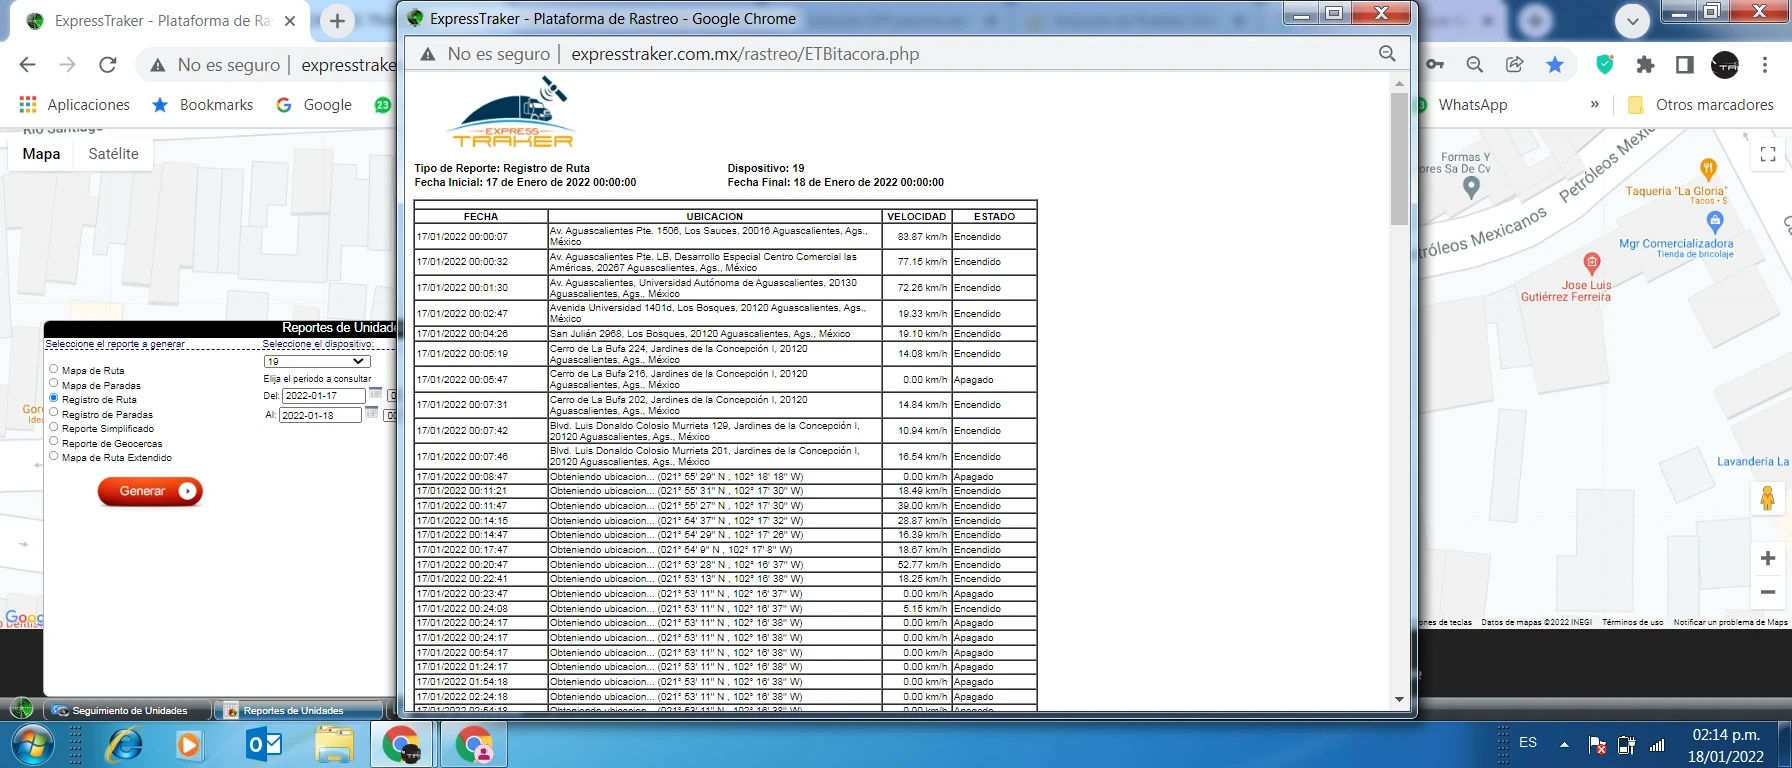Switch the map to Mapa view

click(x=42, y=154)
